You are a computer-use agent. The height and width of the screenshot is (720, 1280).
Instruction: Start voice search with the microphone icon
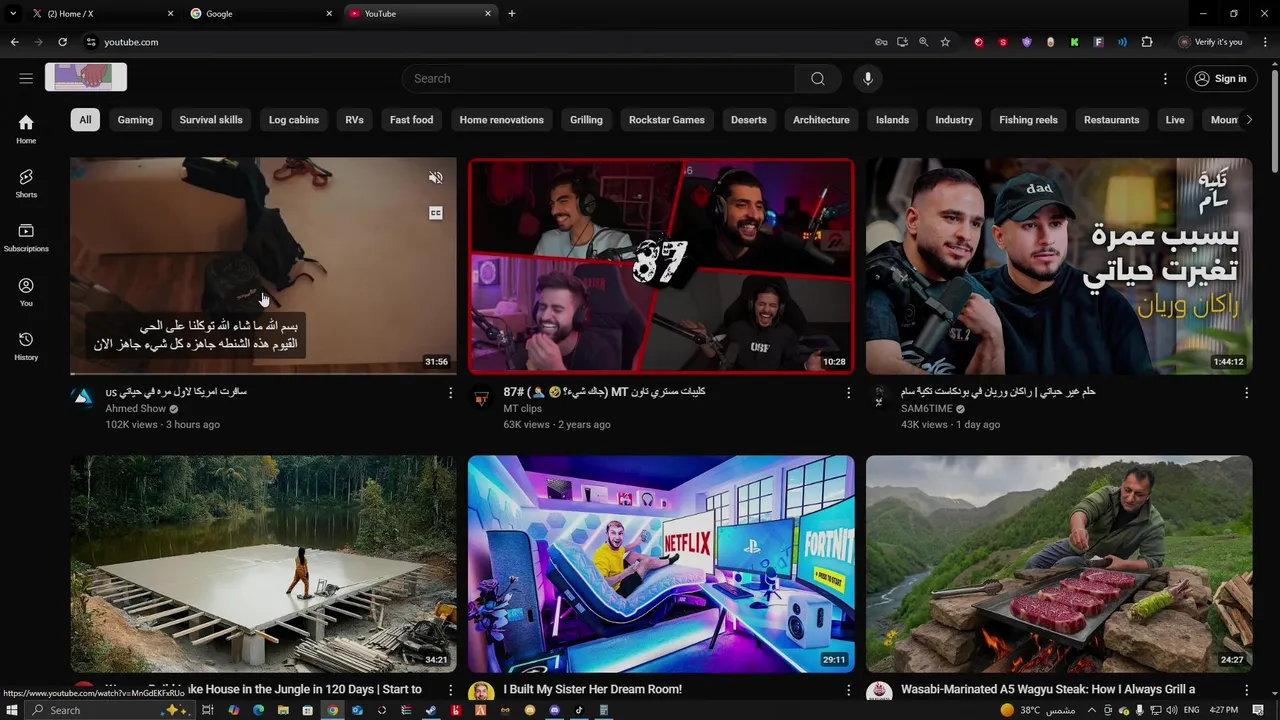[x=868, y=79]
